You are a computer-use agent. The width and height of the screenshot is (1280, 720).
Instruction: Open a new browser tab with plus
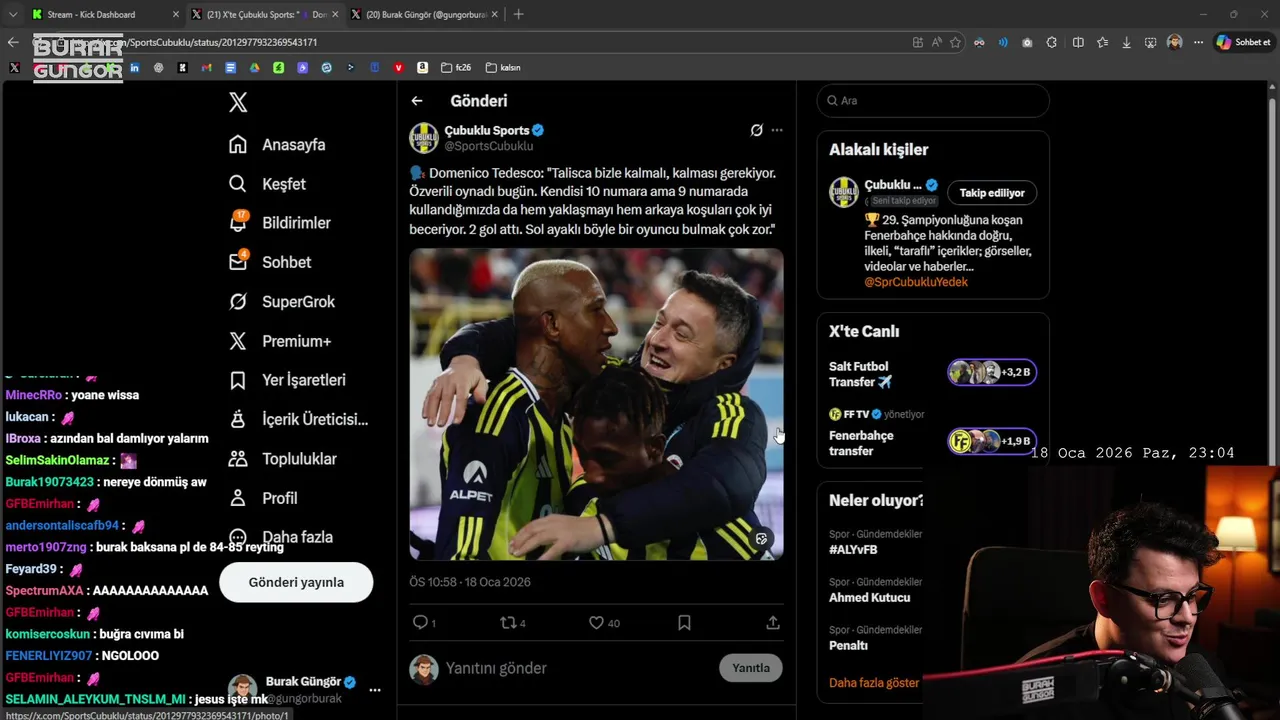coord(518,14)
